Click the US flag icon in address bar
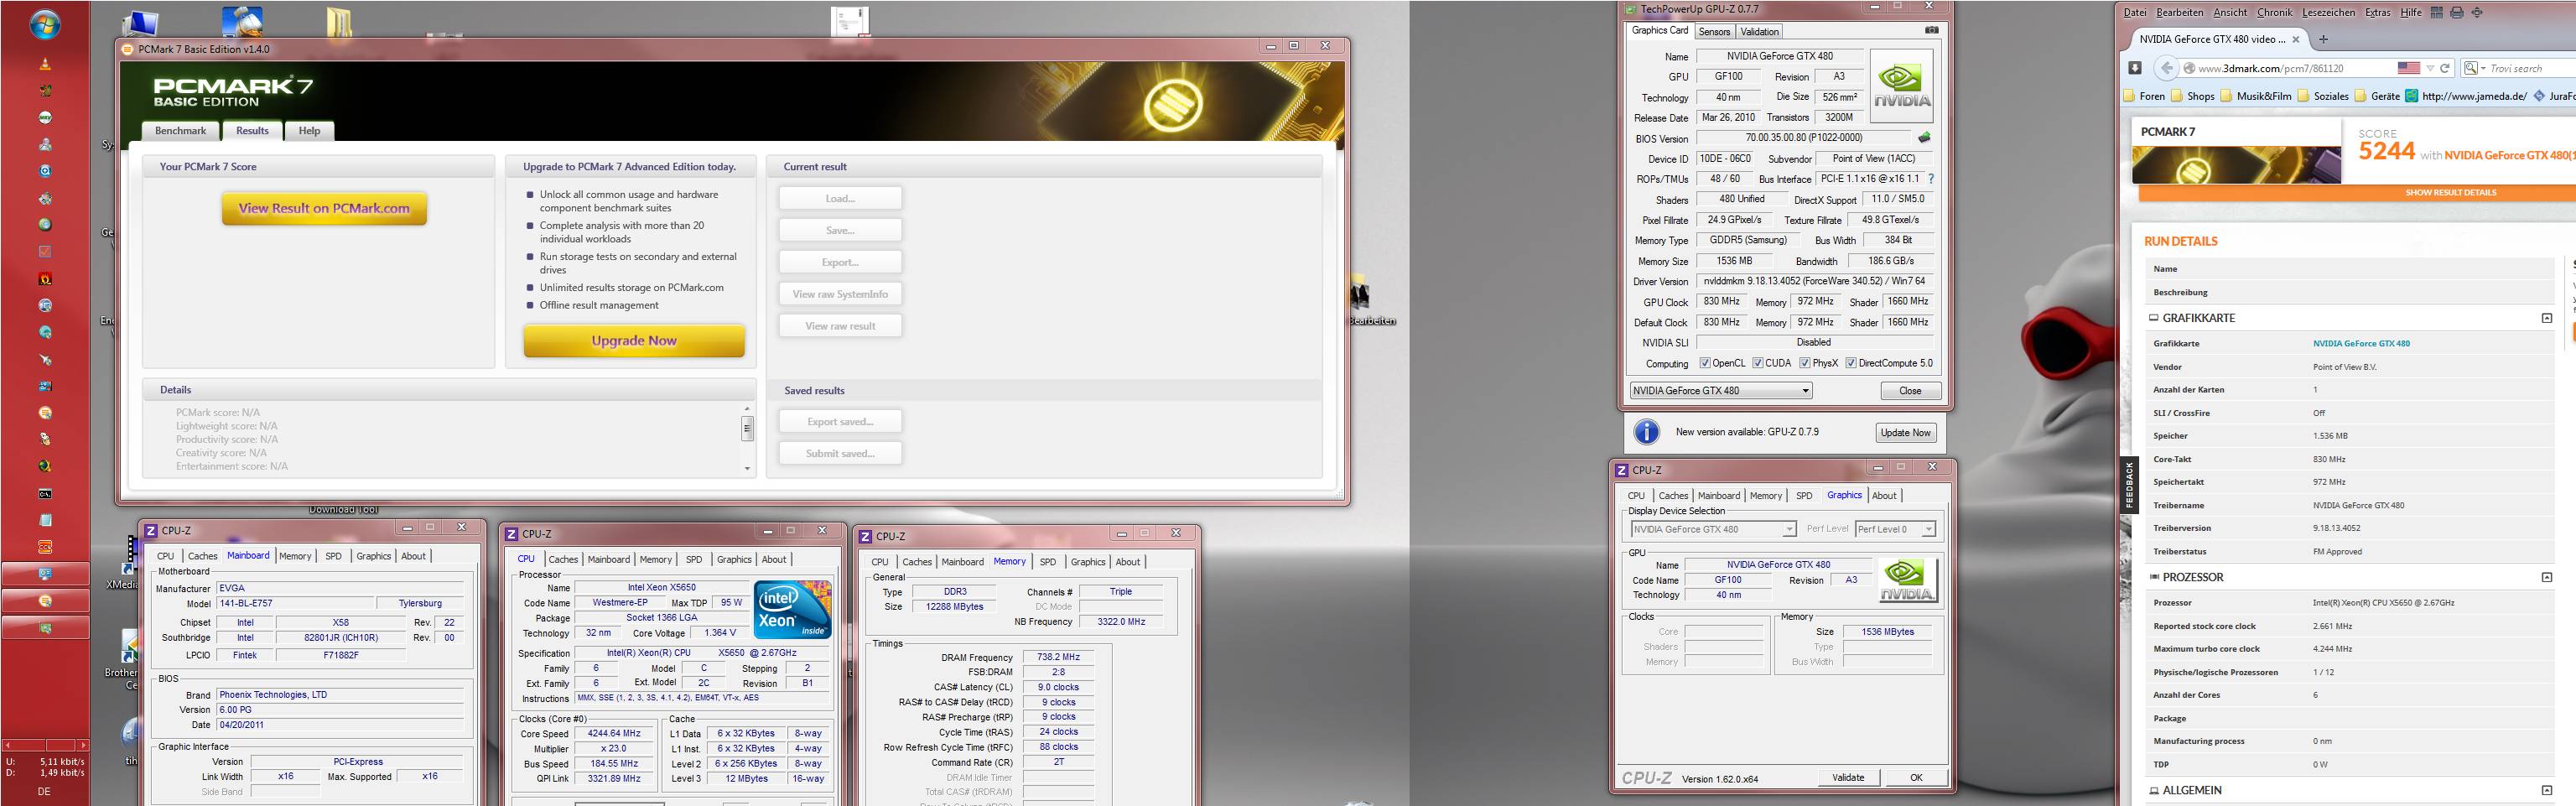2576x806 pixels. [x=2408, y=68]
